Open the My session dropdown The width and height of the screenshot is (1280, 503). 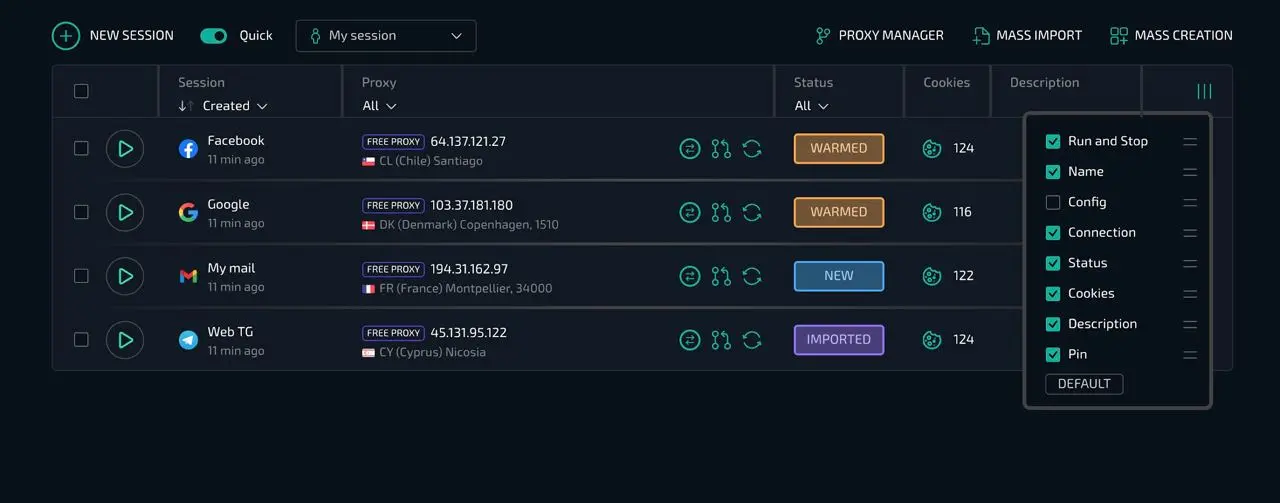pyautogui.click(x=386, y=36)
